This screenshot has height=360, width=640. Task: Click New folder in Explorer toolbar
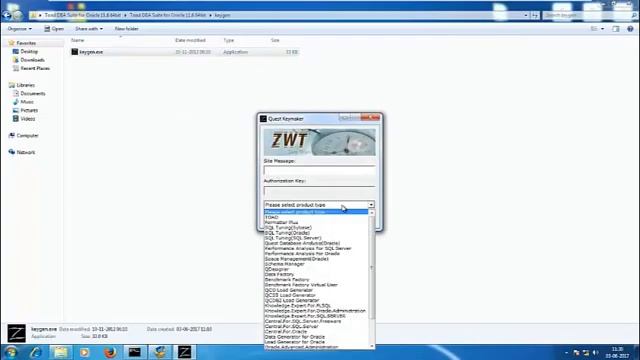pos(127,29)
